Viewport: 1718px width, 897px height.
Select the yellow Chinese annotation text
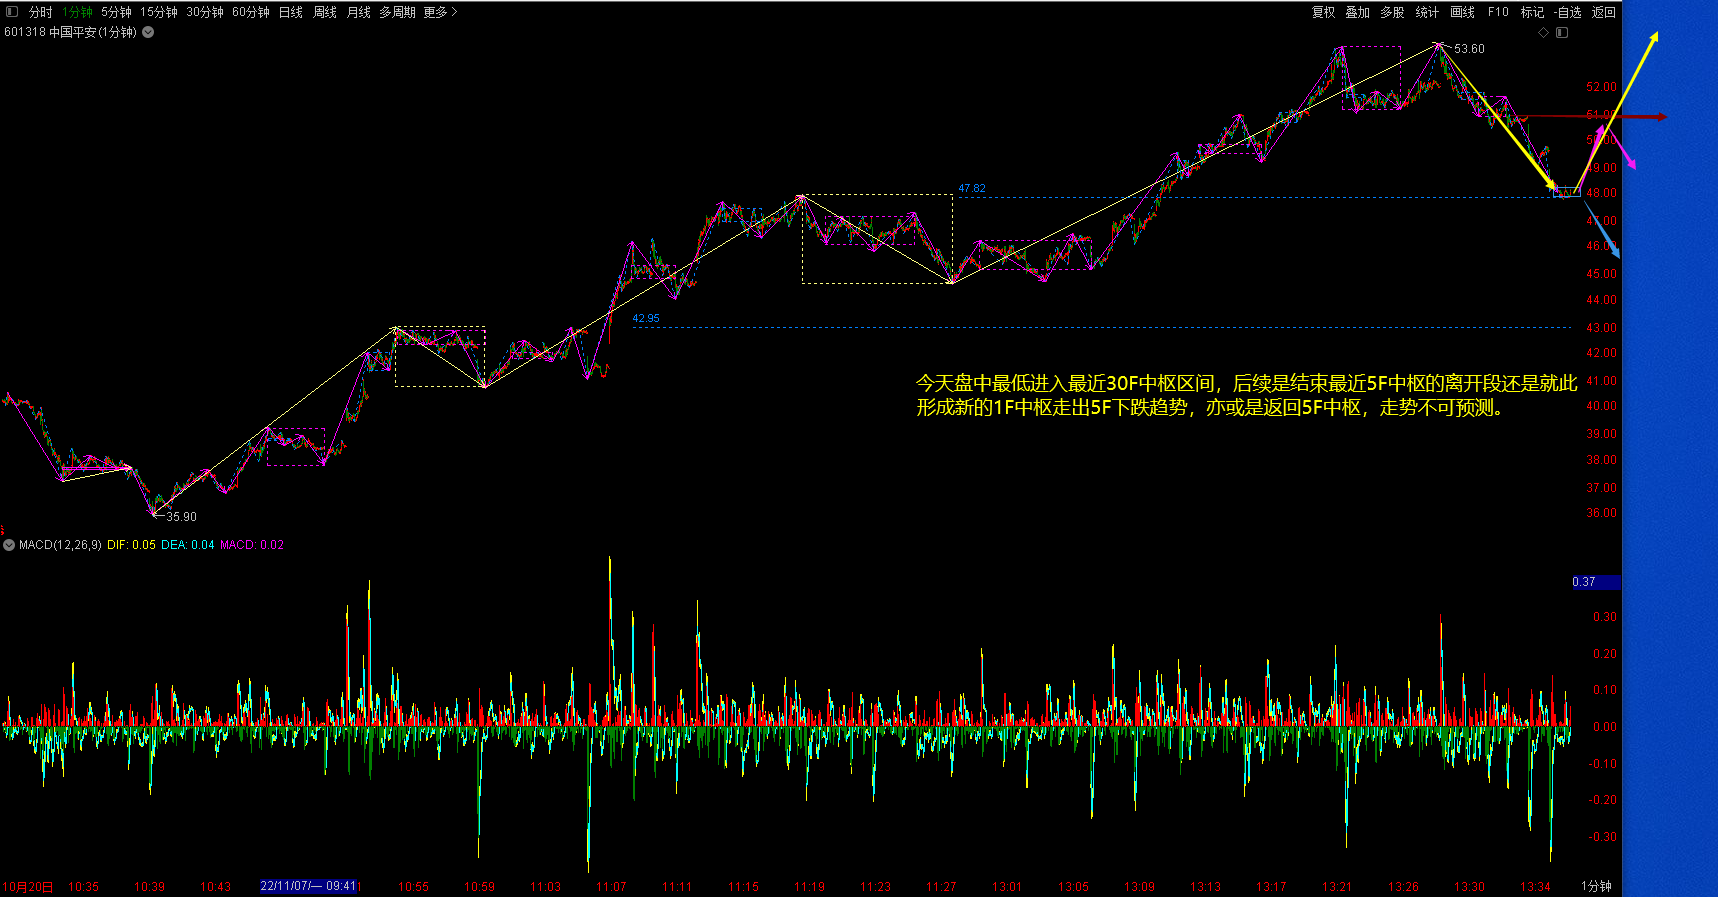[1246, 395]
